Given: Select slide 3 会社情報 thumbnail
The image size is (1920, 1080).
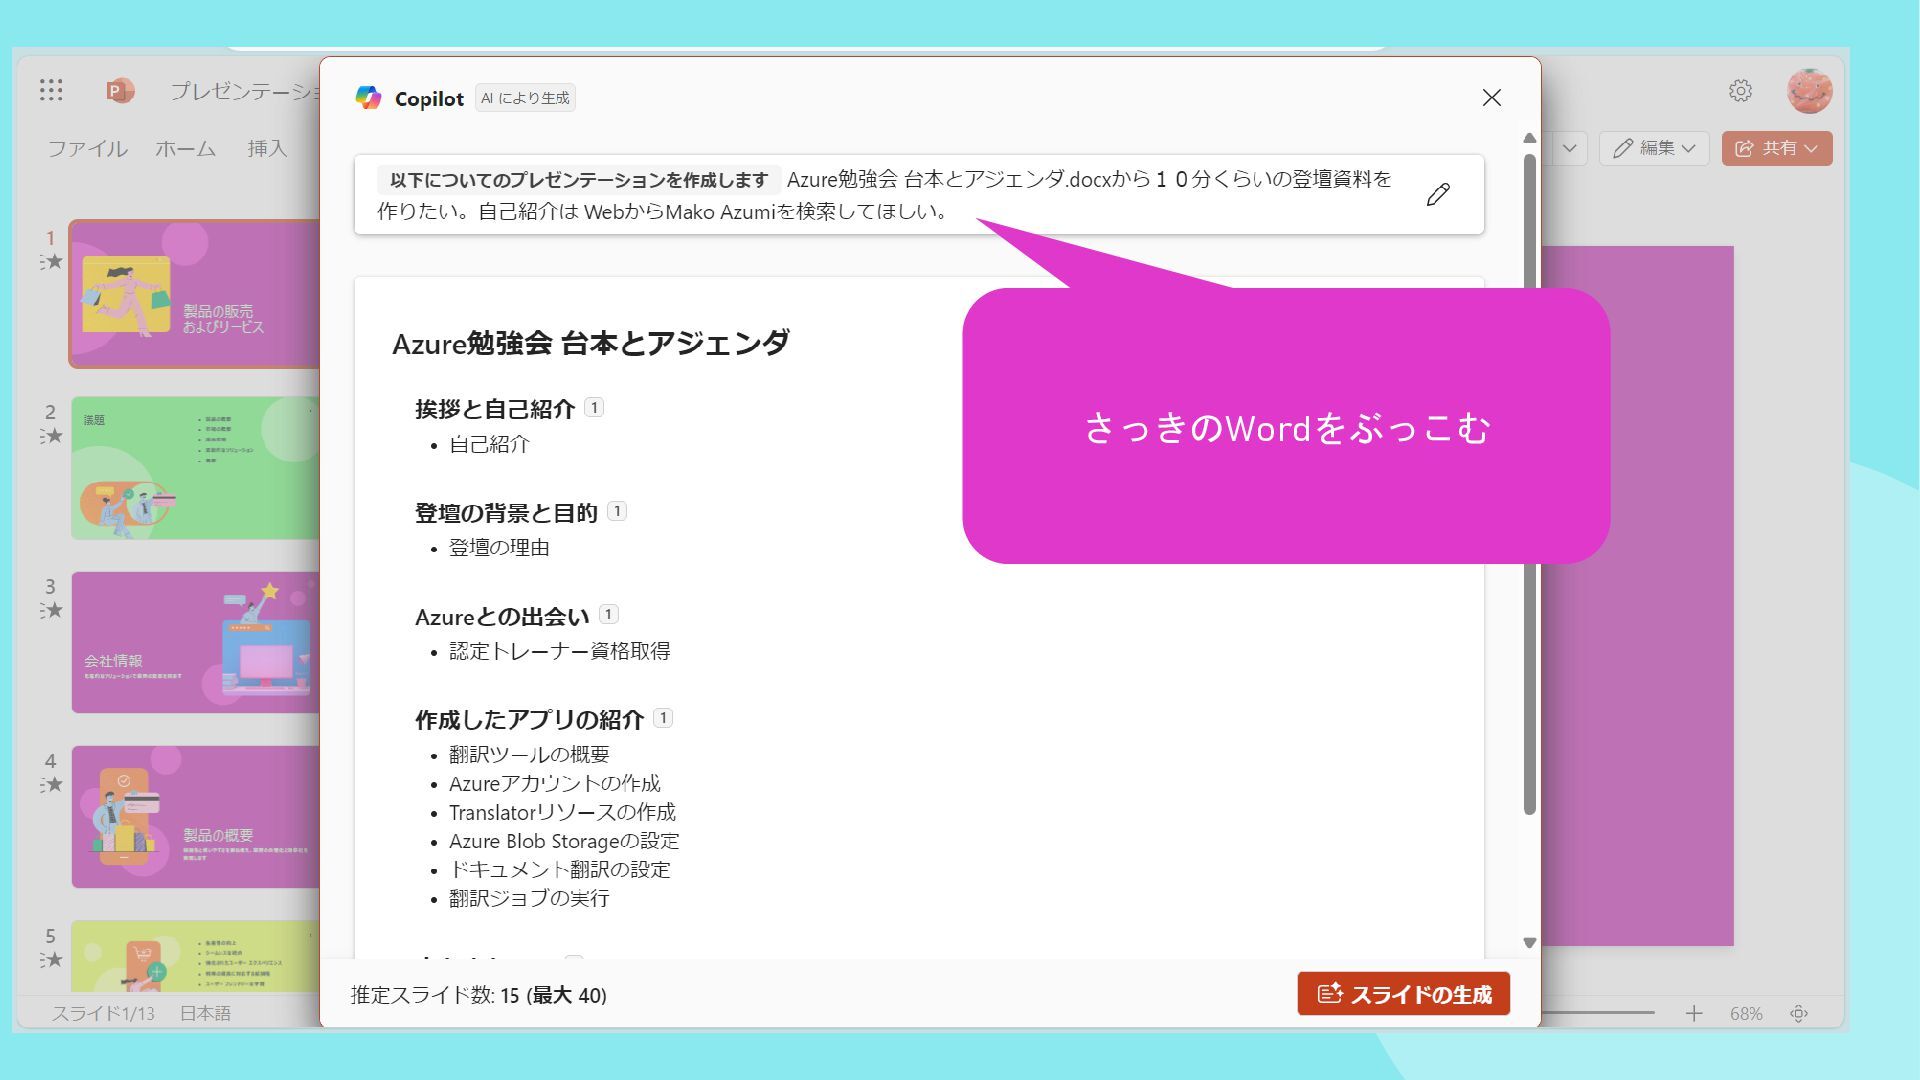Looking at the screenshot, I should (195, 642).
